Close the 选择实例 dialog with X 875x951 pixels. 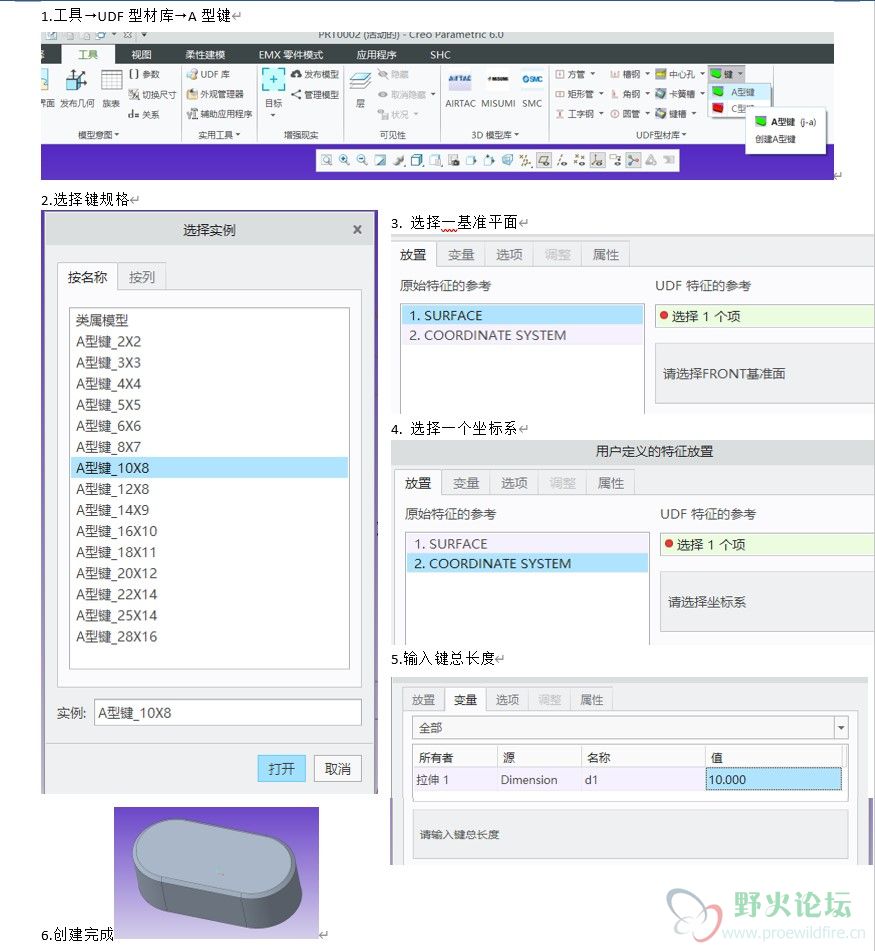click(x=357, y=229)
